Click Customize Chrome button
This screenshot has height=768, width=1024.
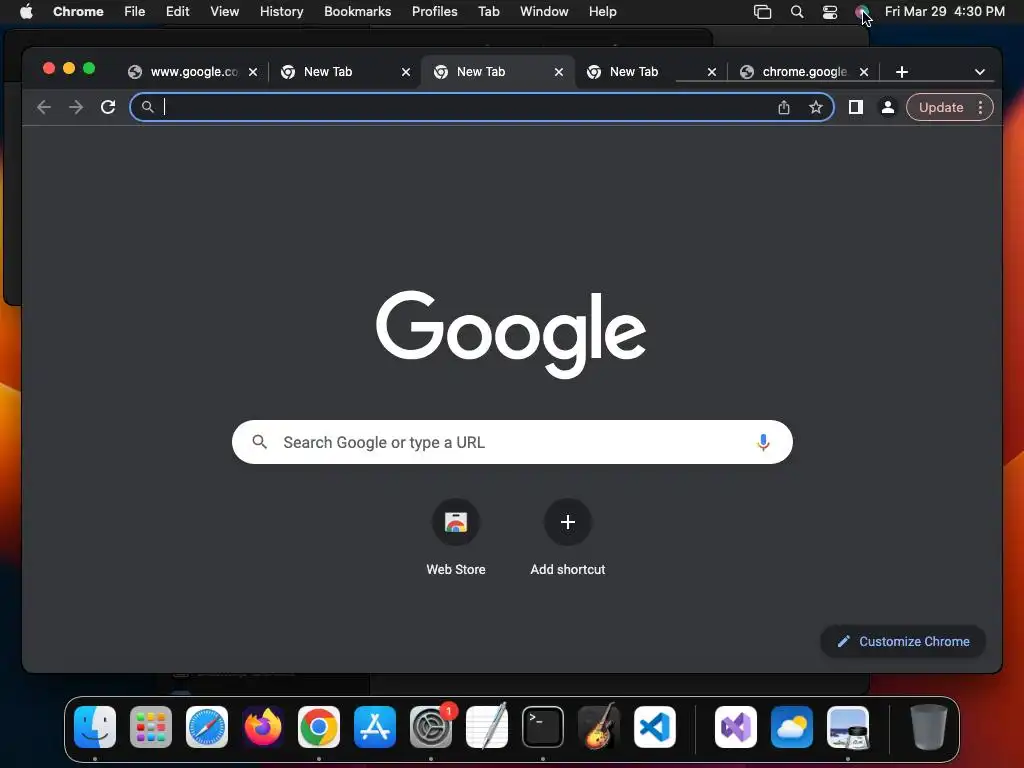[x=903, y=641]
